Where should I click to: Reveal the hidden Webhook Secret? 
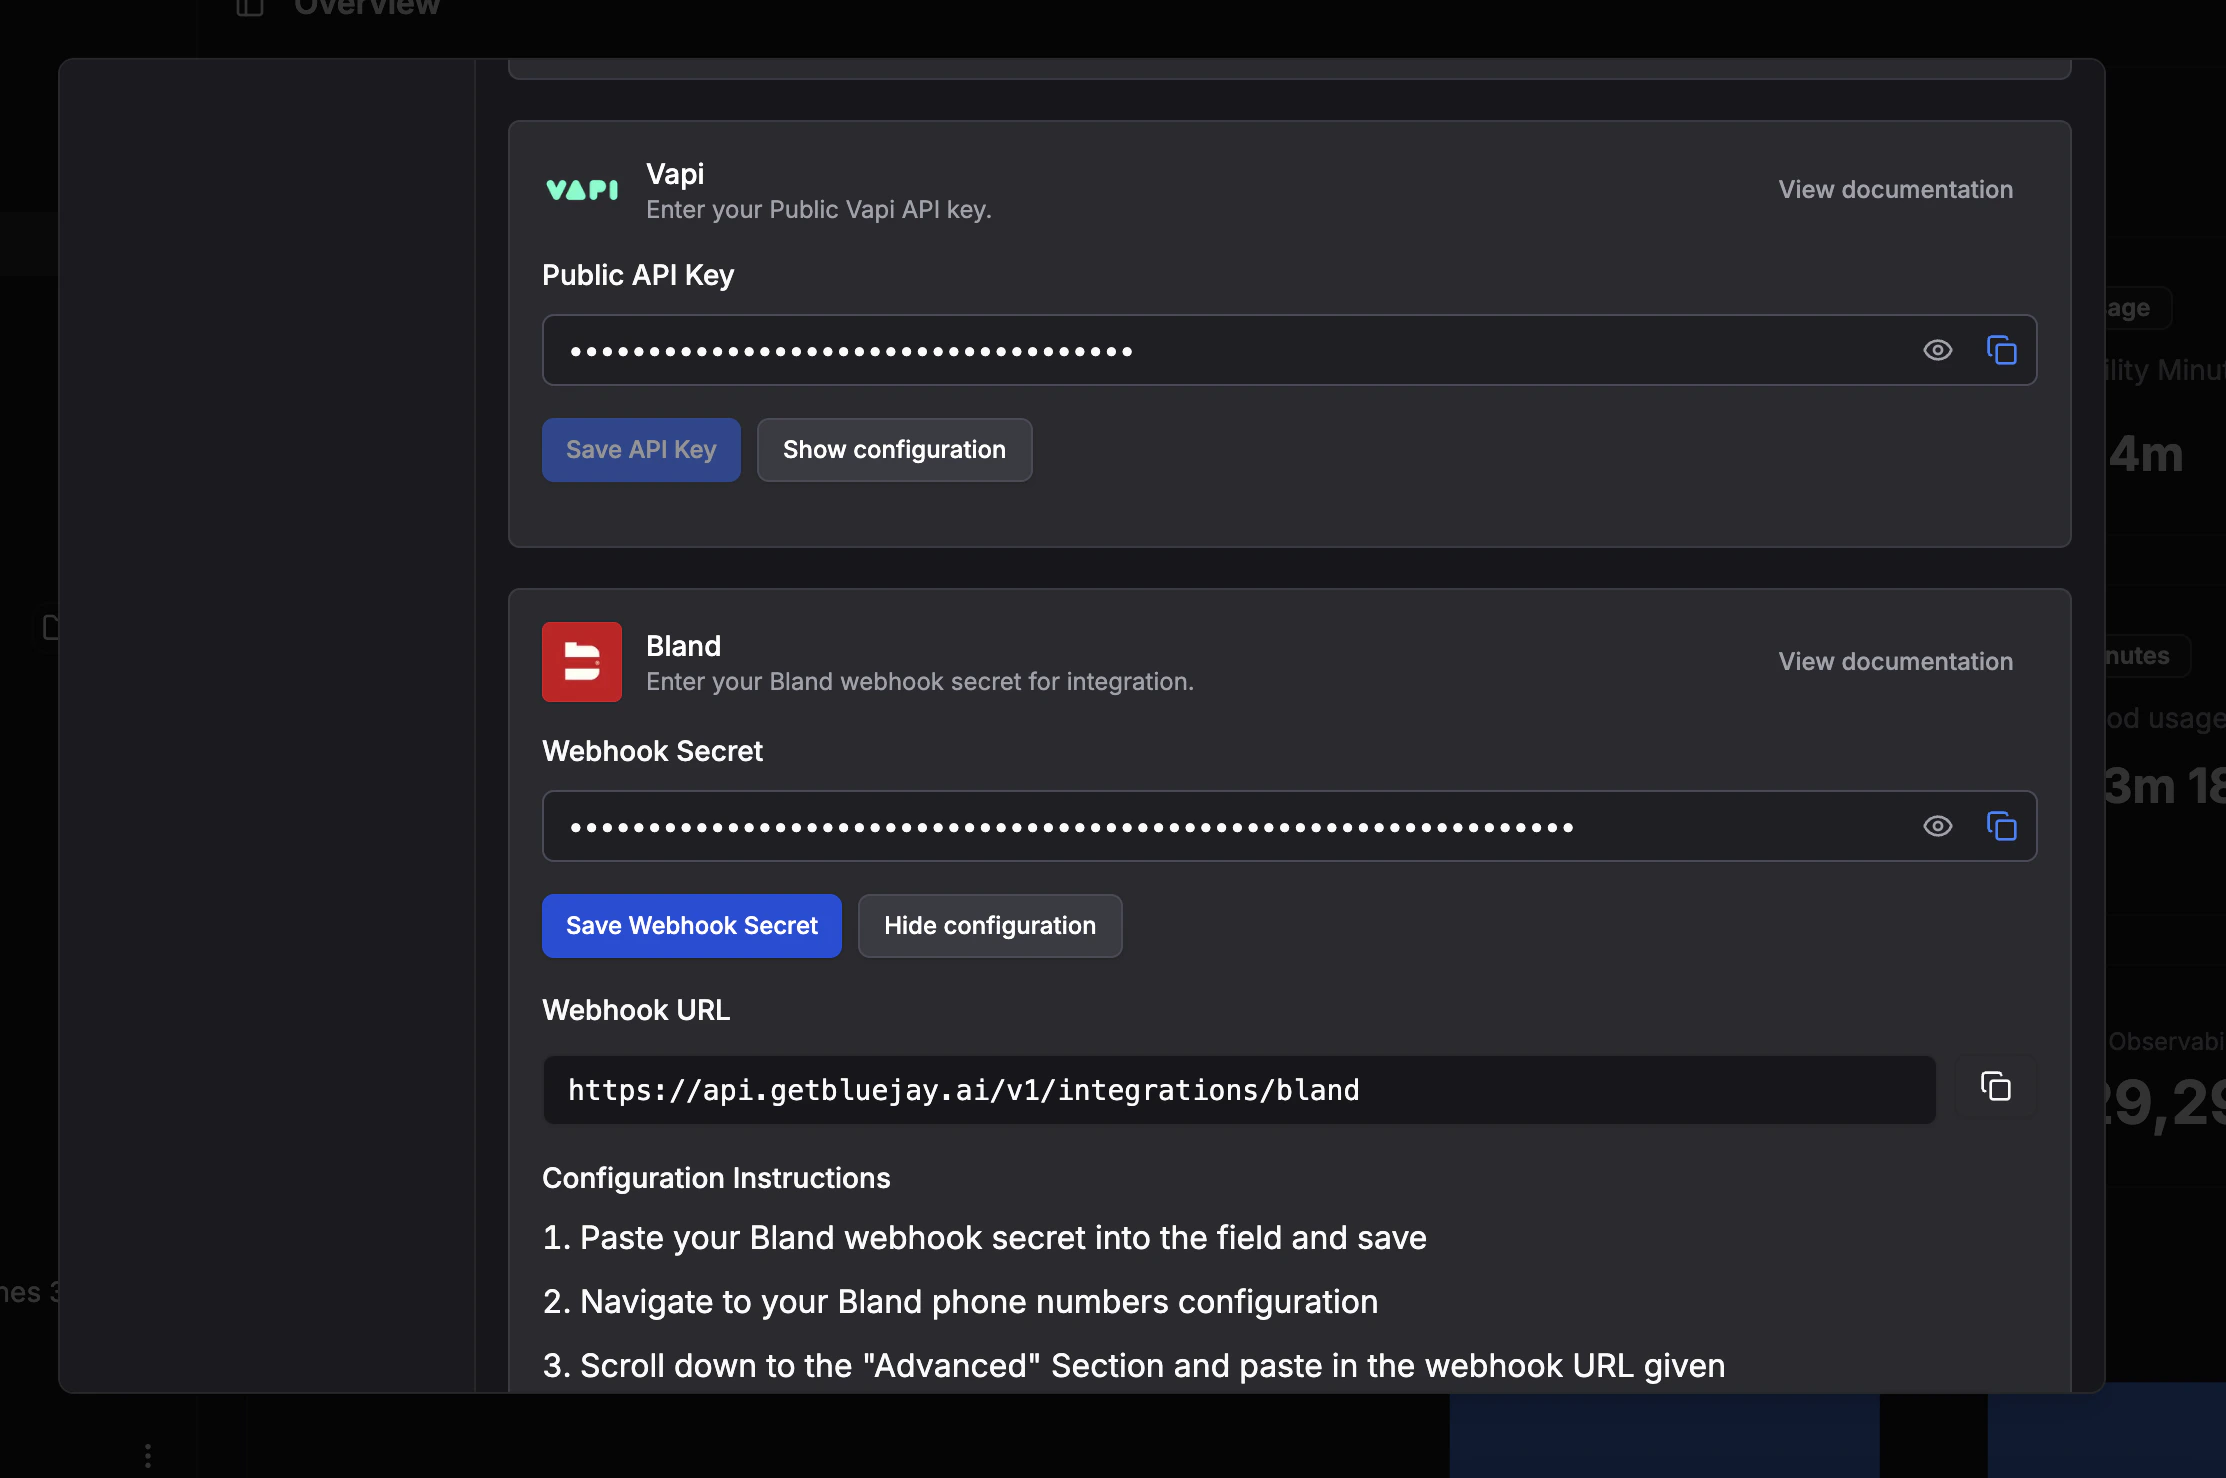tap(1938, 826)
